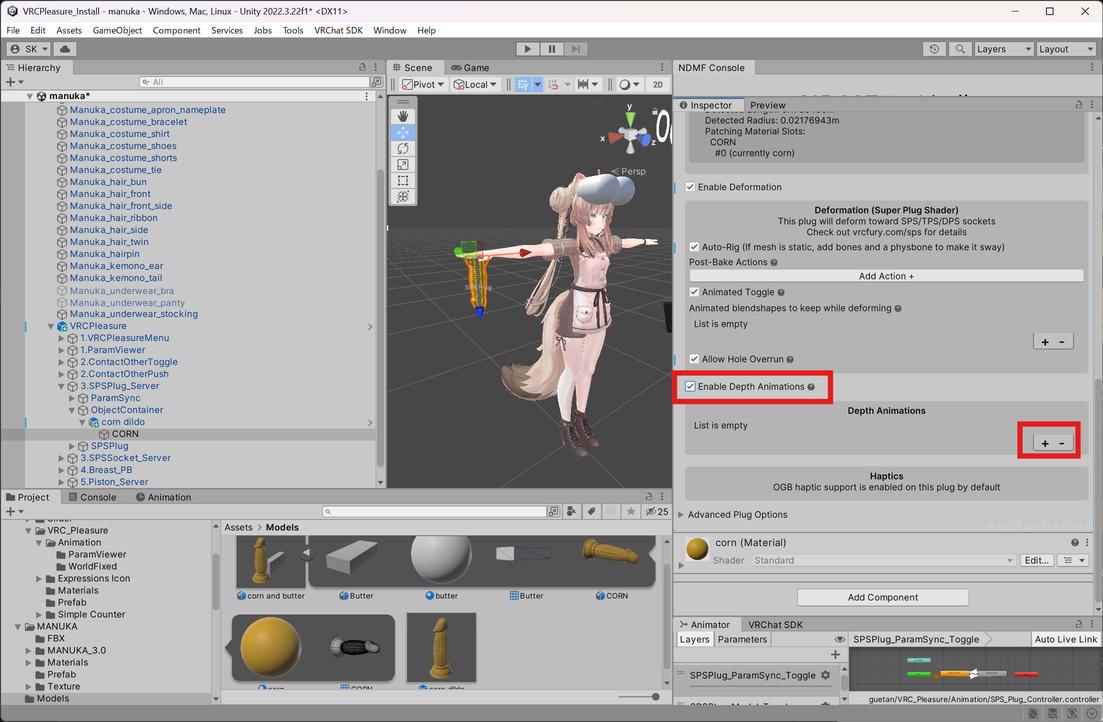
Task: Click the Search by Type icon in Project
Action: [572, 512]
